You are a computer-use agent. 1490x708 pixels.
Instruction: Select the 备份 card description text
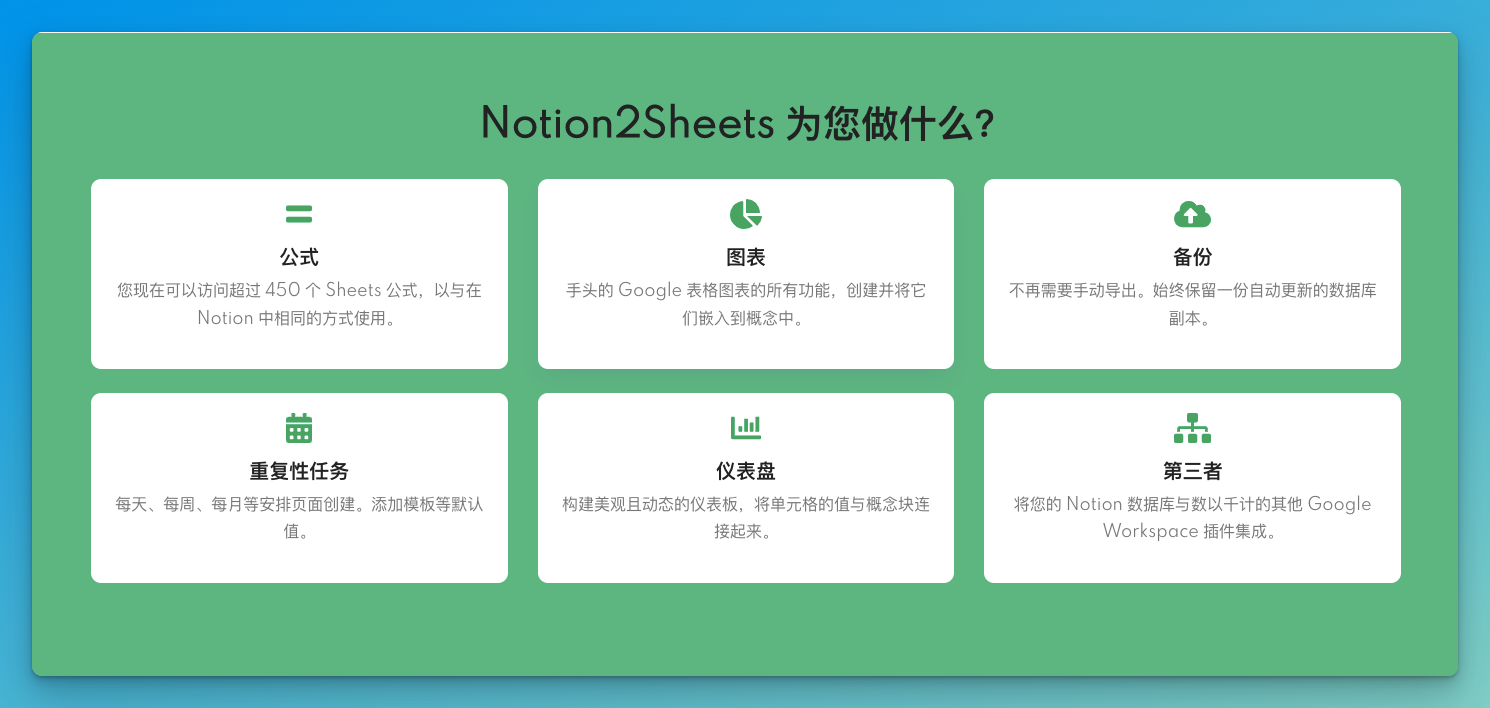[1192, 304]
